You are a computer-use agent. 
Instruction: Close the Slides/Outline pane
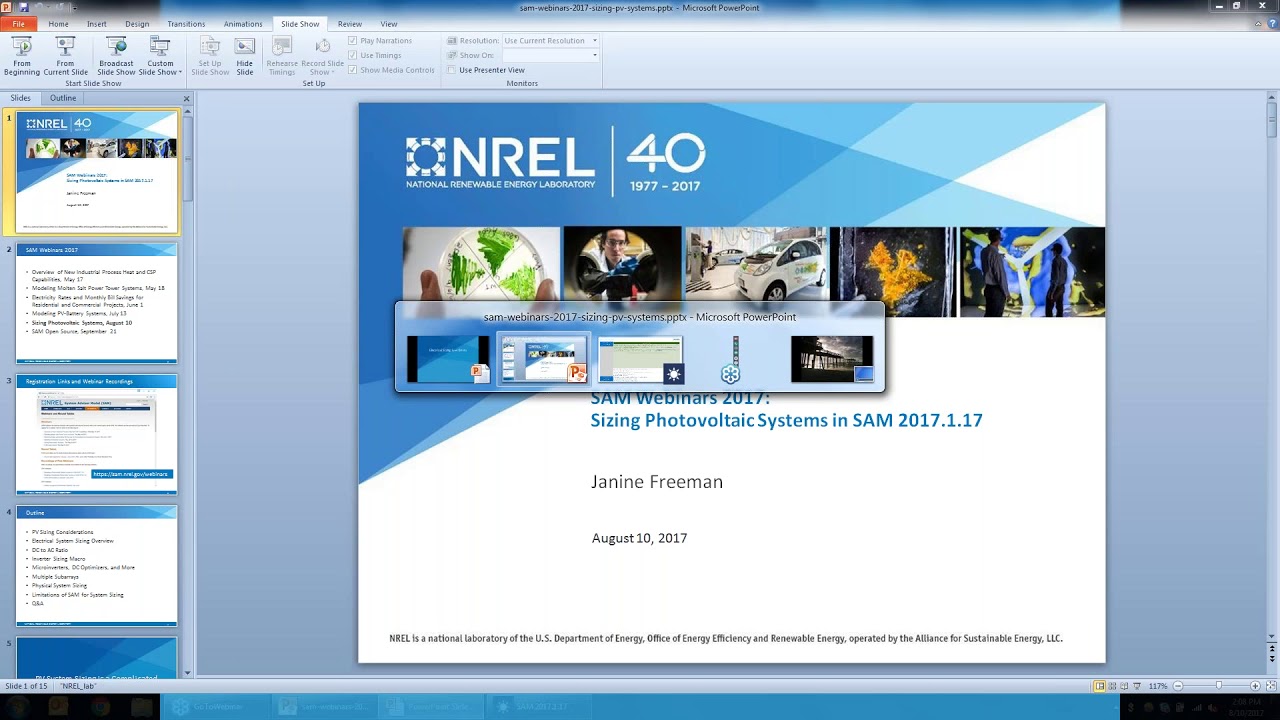(186, 98)
